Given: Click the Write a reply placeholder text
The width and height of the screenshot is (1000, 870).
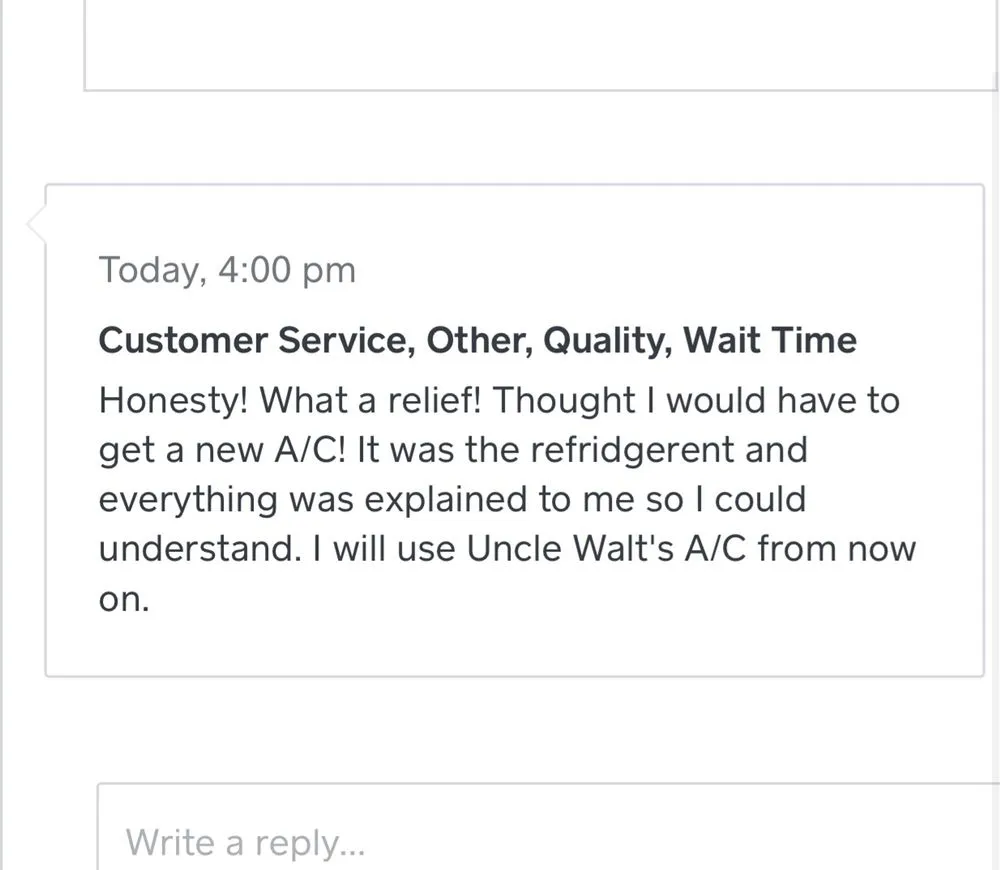Looking at the screenshot, I should pyautogui.click(x=245, y=842).
